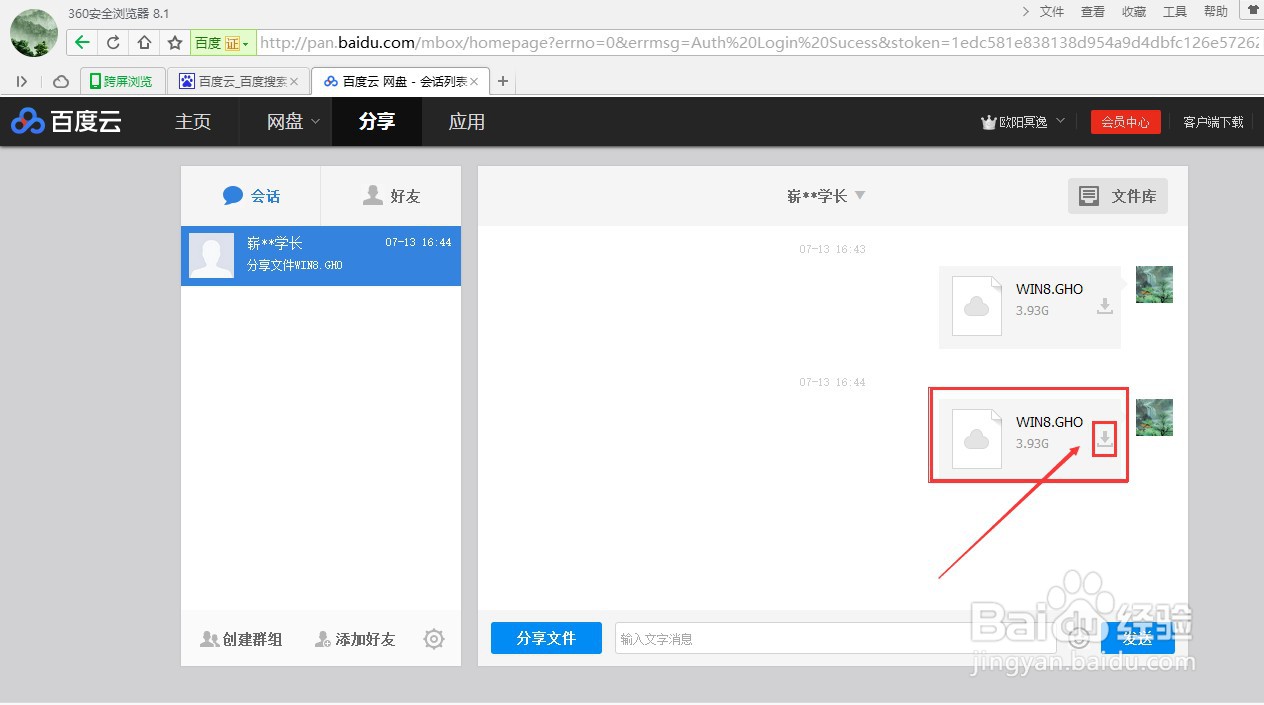Open a new tab with the plus button
1264x705 pixels.
[503, 81]
